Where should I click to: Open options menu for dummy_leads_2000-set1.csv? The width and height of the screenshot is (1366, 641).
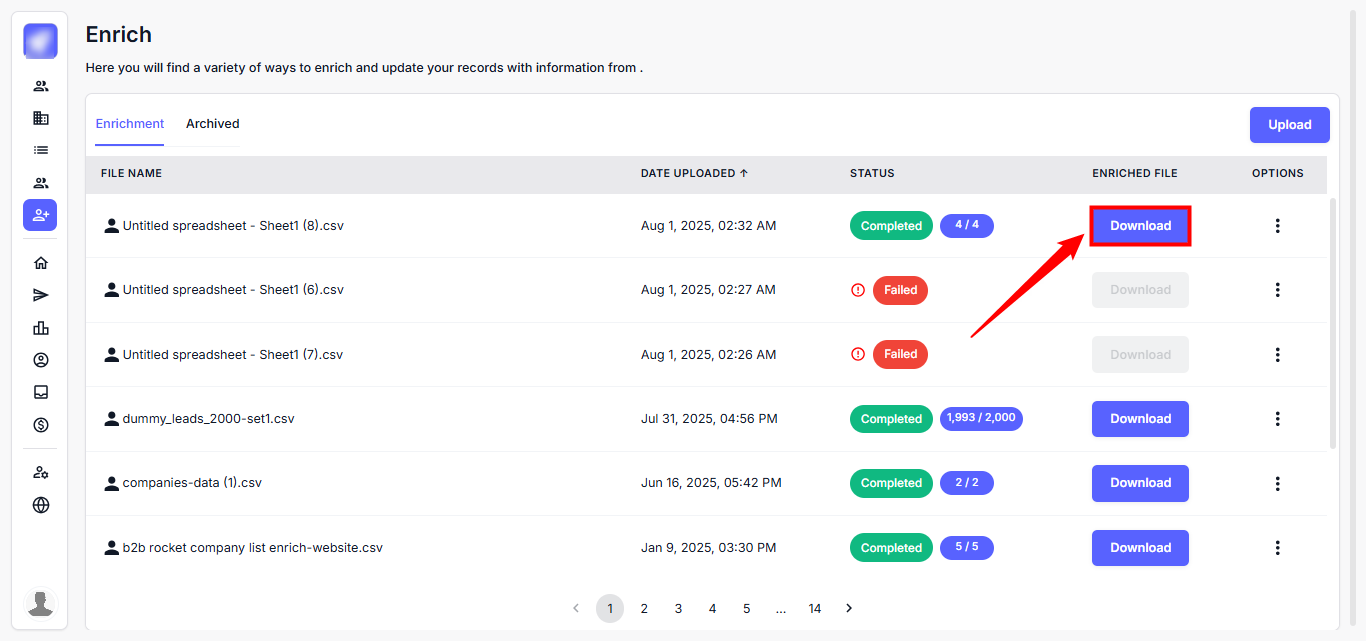[1277, 419]
